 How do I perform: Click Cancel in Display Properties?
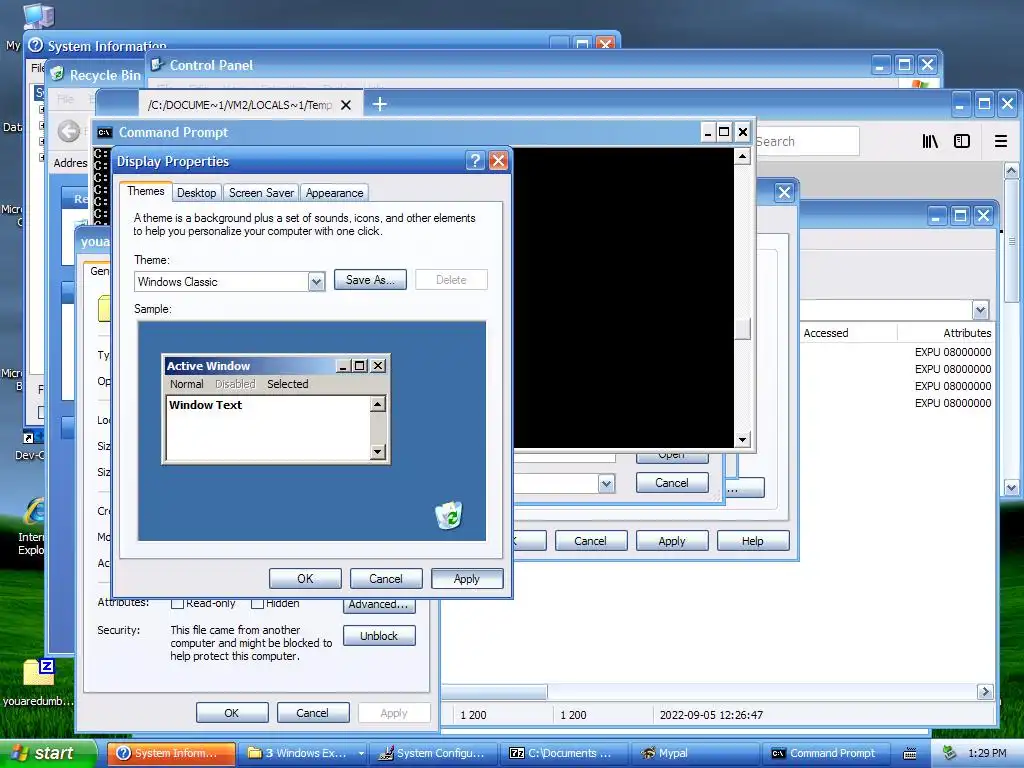click(386, 579)
